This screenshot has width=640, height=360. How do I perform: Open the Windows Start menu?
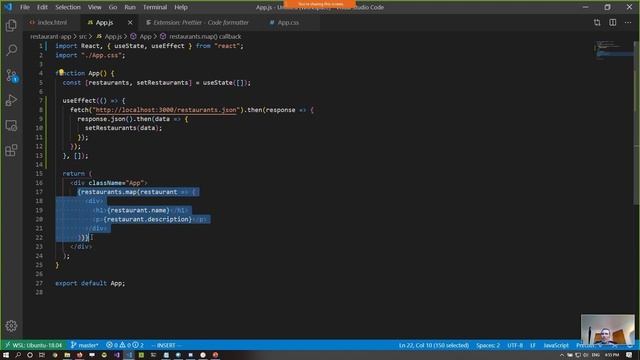(6, 355)
